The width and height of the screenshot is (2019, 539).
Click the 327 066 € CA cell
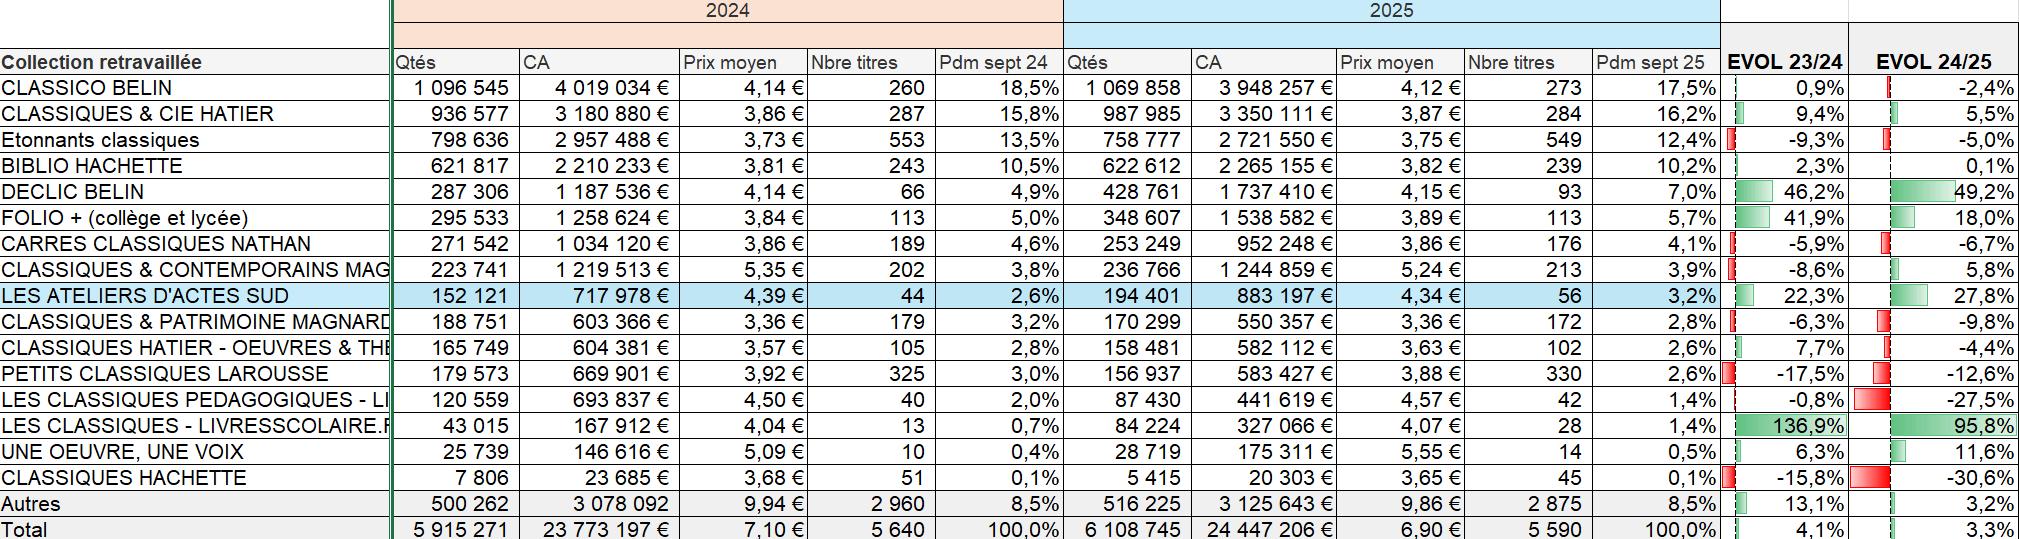coord(1264,426)
